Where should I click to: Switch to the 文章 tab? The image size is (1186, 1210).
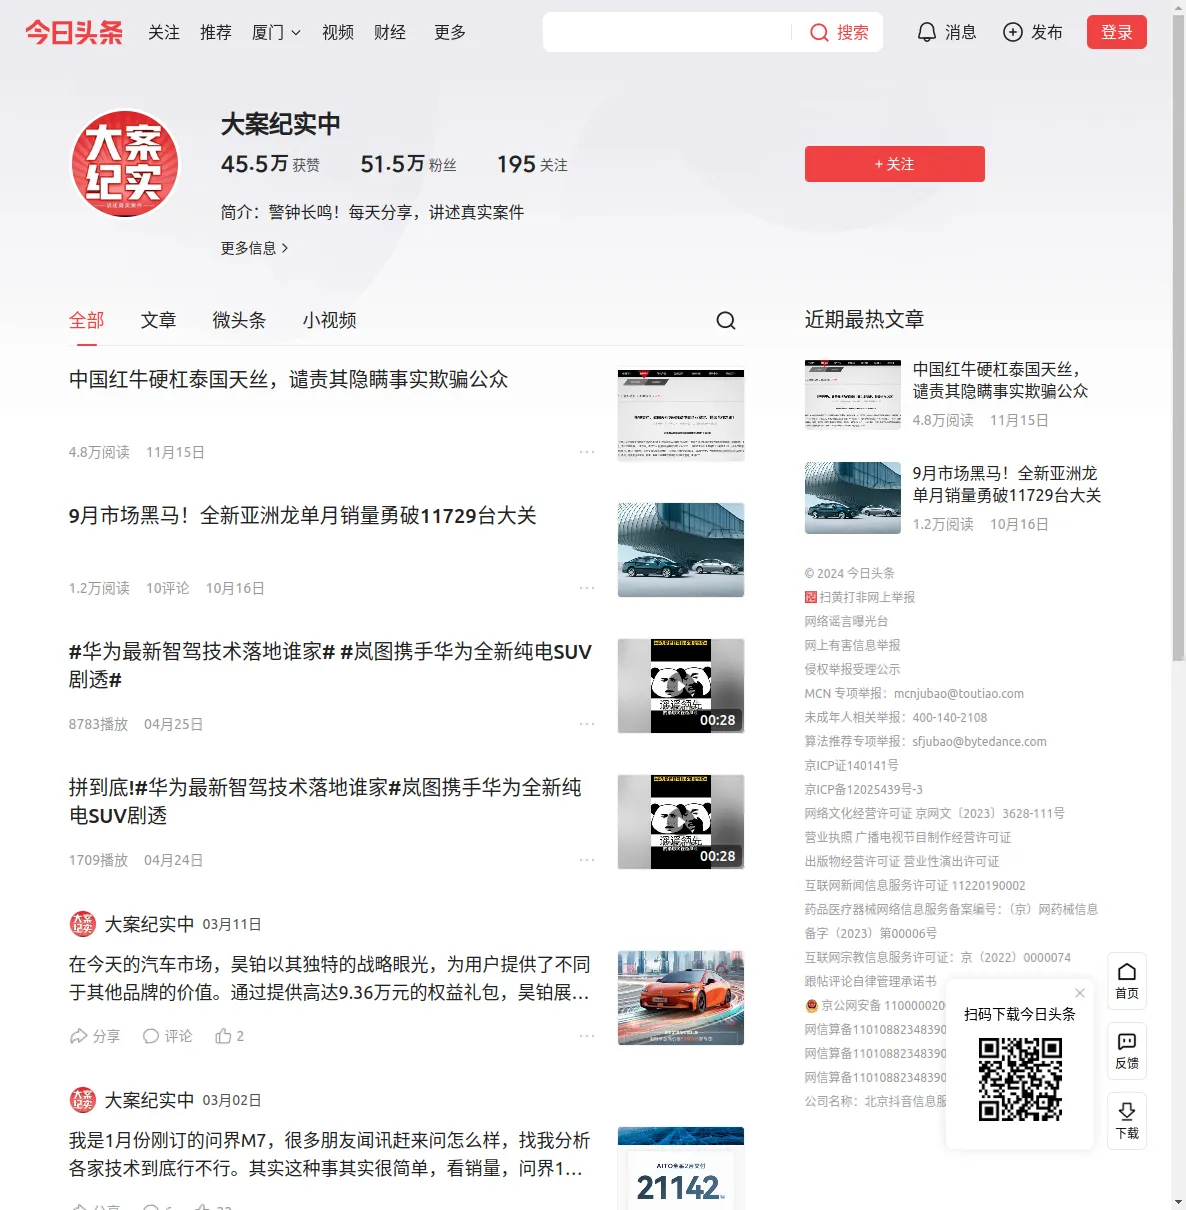pos(159,320)
